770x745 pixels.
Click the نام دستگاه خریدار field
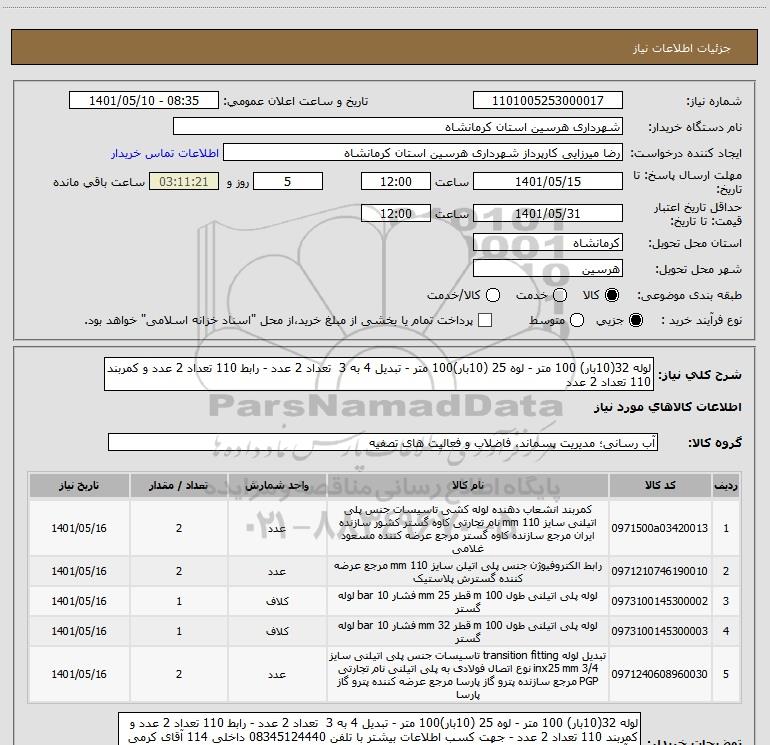[x=398, y=126]
